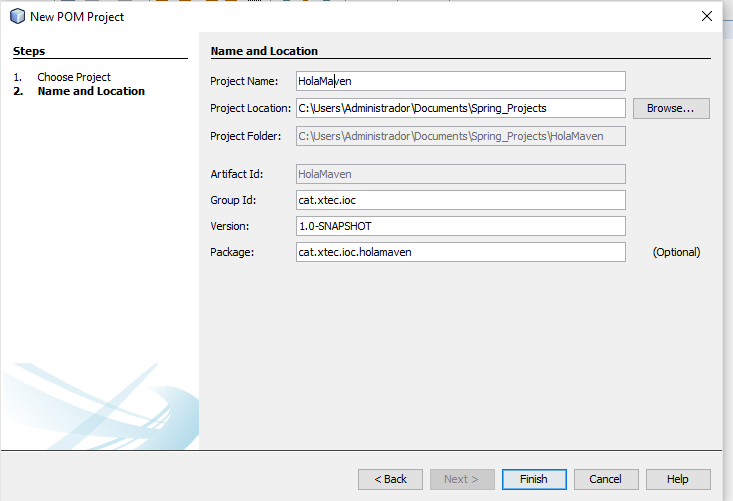733x501 pixels.
Task: Click the New POM Project cube icon
Action: pos(17,16)
